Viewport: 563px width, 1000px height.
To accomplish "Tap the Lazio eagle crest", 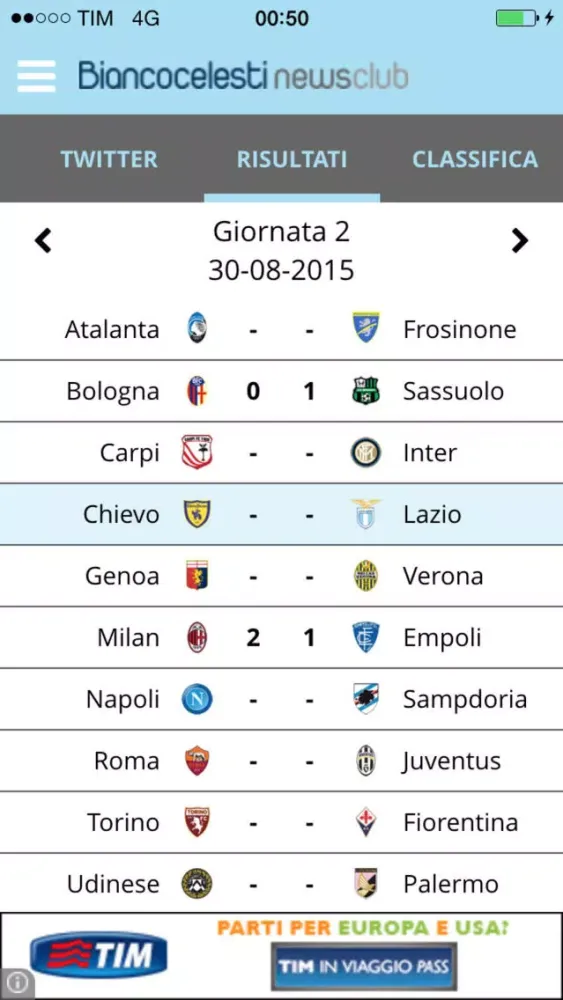I will pyautogui.click(x=366, y=514).
